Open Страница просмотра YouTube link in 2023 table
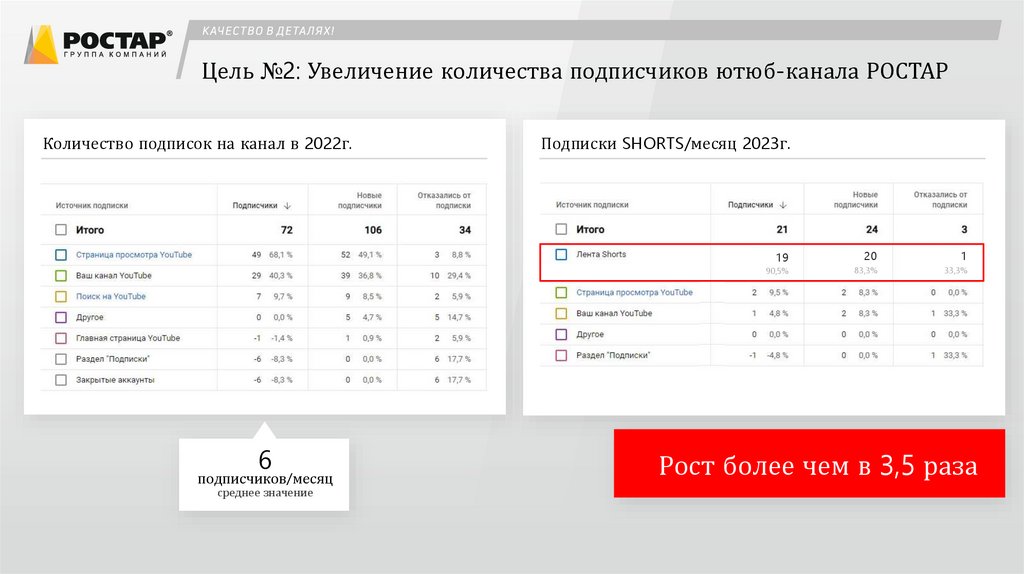Image resolution: width=1024 pixels, height=574 pixels. [634, 293]
